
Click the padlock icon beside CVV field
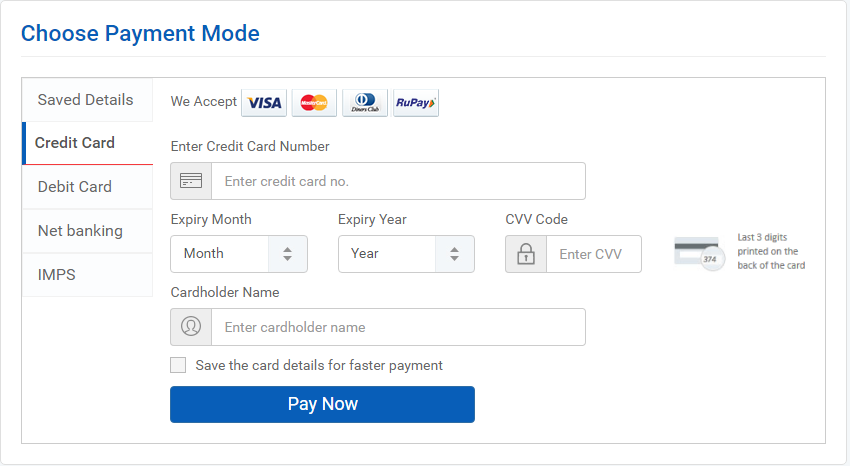[x=526, y=254]
